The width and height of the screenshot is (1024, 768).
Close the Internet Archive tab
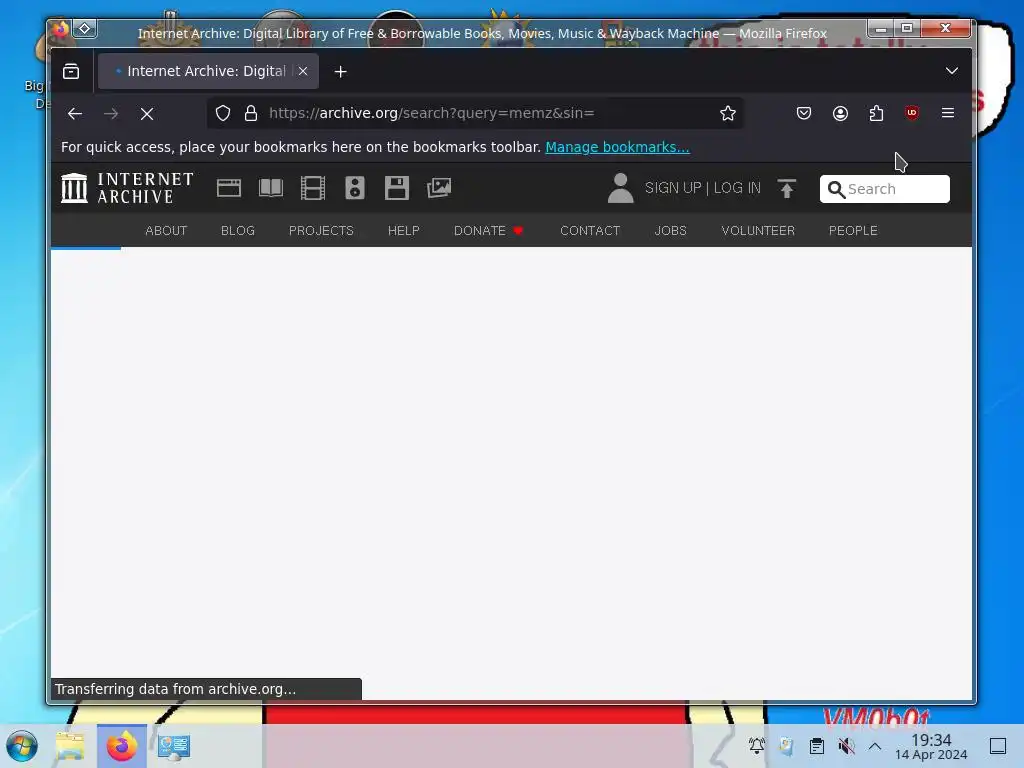(303, 71)
